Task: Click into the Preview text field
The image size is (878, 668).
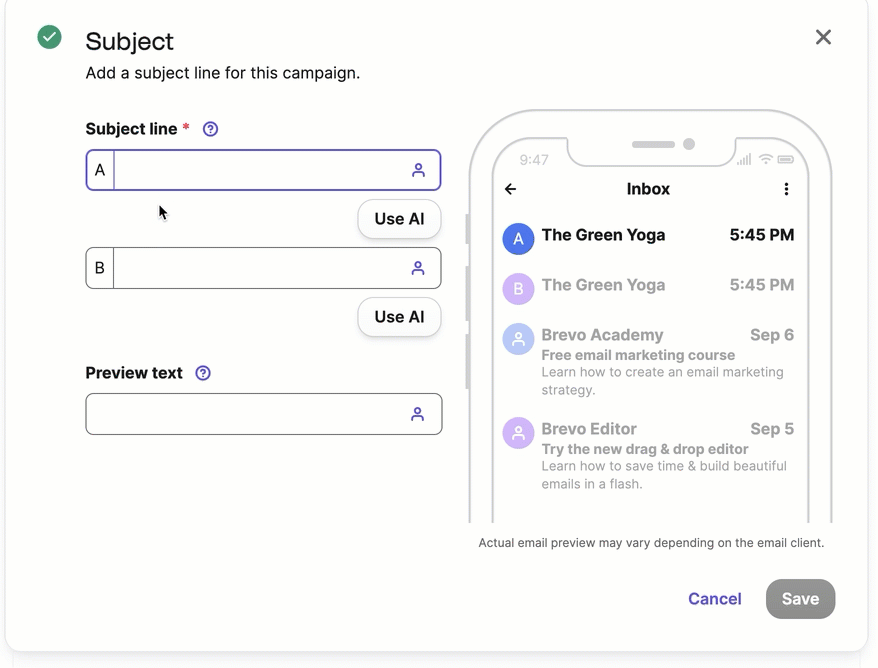Action: click(x=245, y=414)
